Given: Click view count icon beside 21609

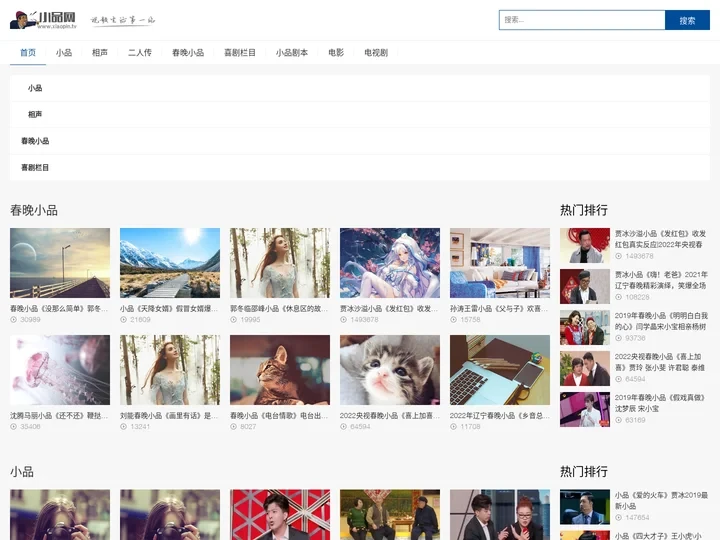Looking at the screenshot, I should point(124,320).
